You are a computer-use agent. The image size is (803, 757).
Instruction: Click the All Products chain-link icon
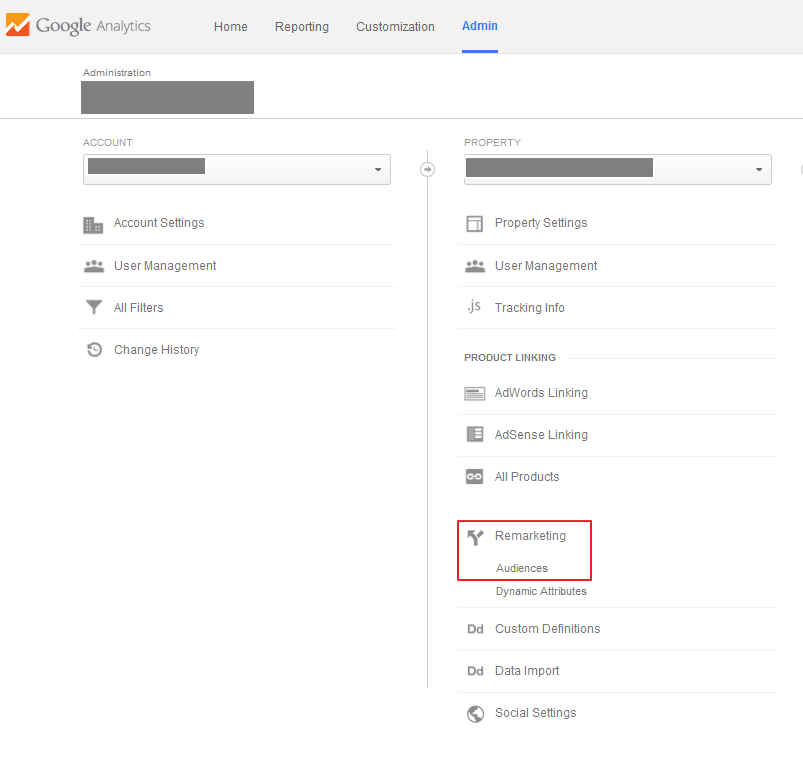474,476
